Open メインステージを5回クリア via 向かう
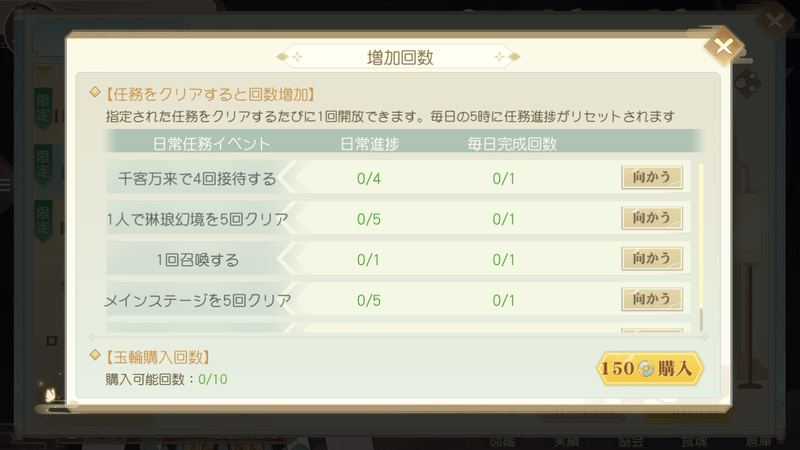The width and height of the screenshot is (800, 450). 652,298
